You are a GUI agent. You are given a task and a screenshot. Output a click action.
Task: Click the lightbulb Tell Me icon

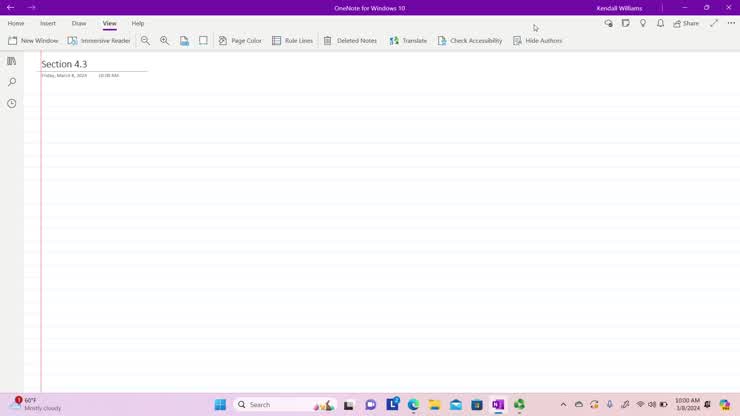point(643,23)
